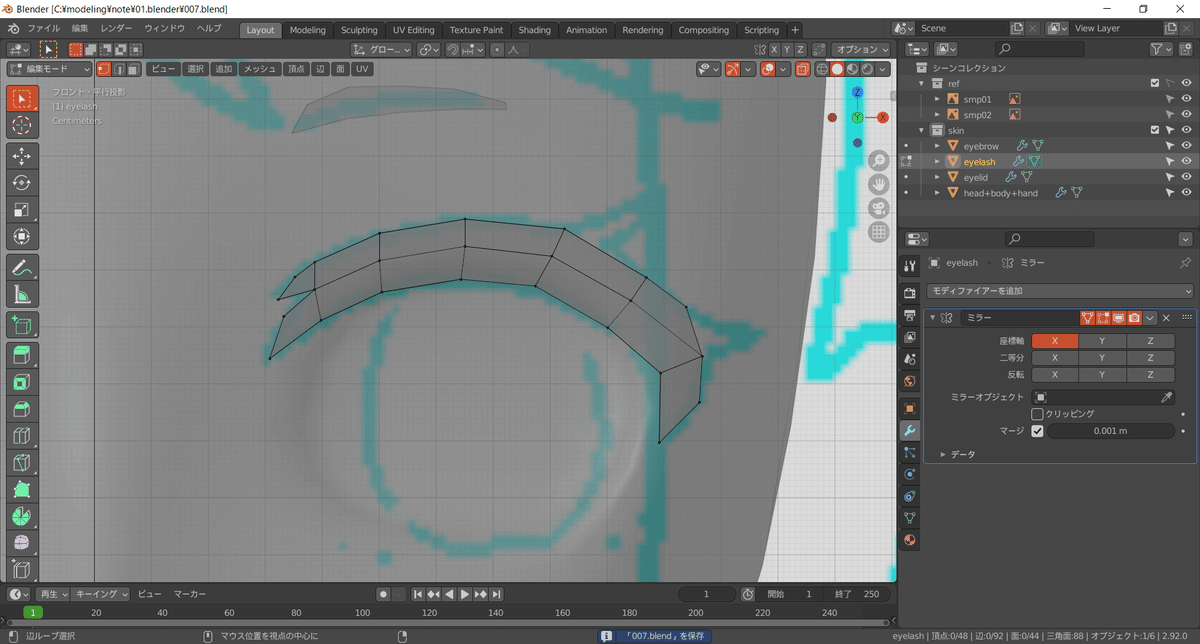The height and width of the screenshot is (644, 1200).
Task: Jump to the end frame button
Action: (497, 594)
